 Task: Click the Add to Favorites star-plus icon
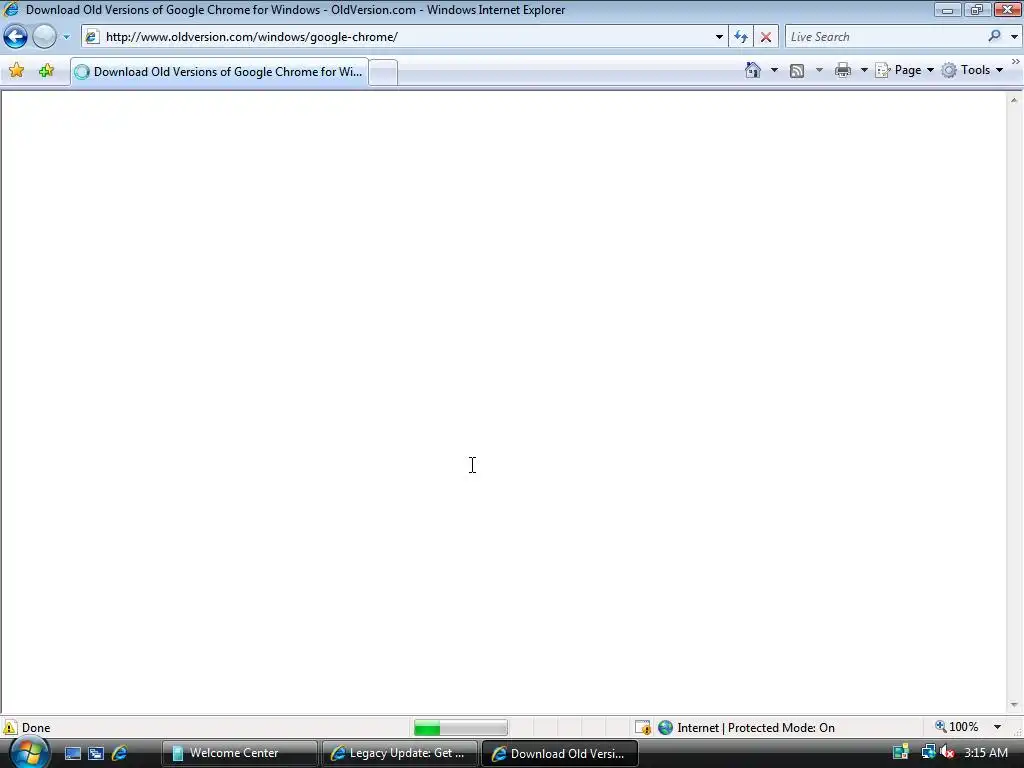pos(46,71)
